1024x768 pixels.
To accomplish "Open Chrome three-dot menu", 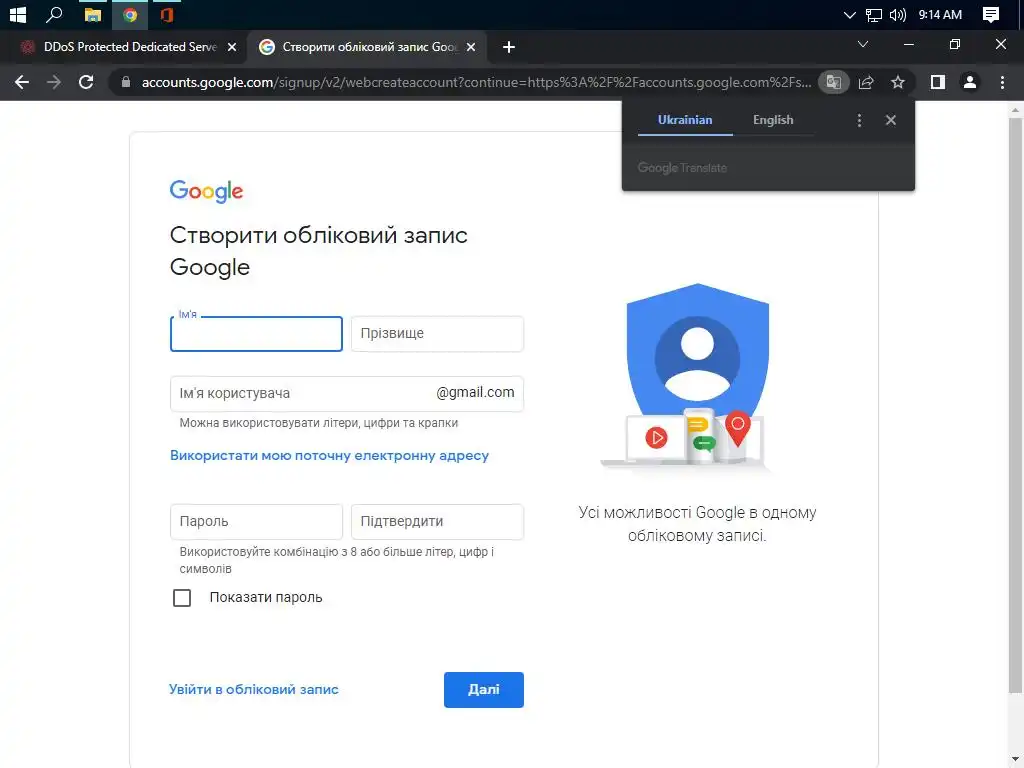I will click(1002, 82).
